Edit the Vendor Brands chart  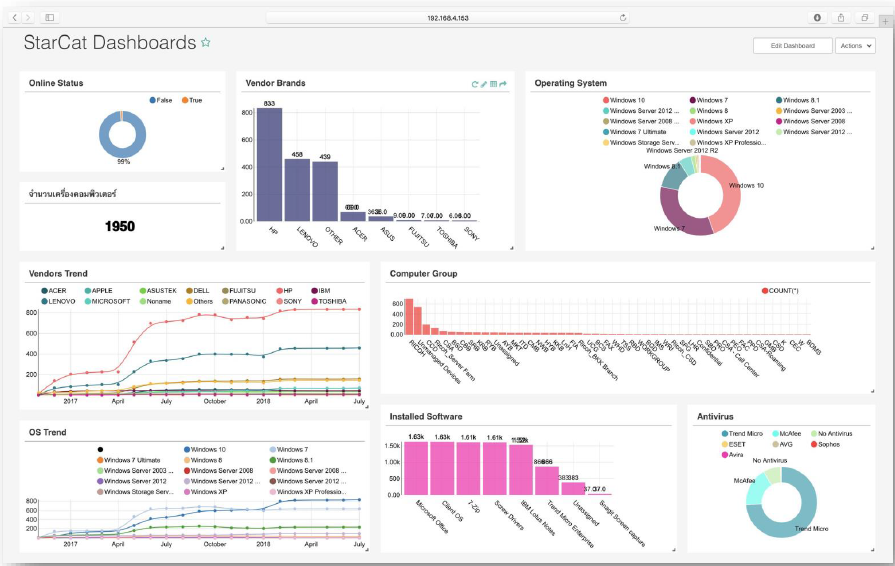pyautogui.click(x=483, y=84)
